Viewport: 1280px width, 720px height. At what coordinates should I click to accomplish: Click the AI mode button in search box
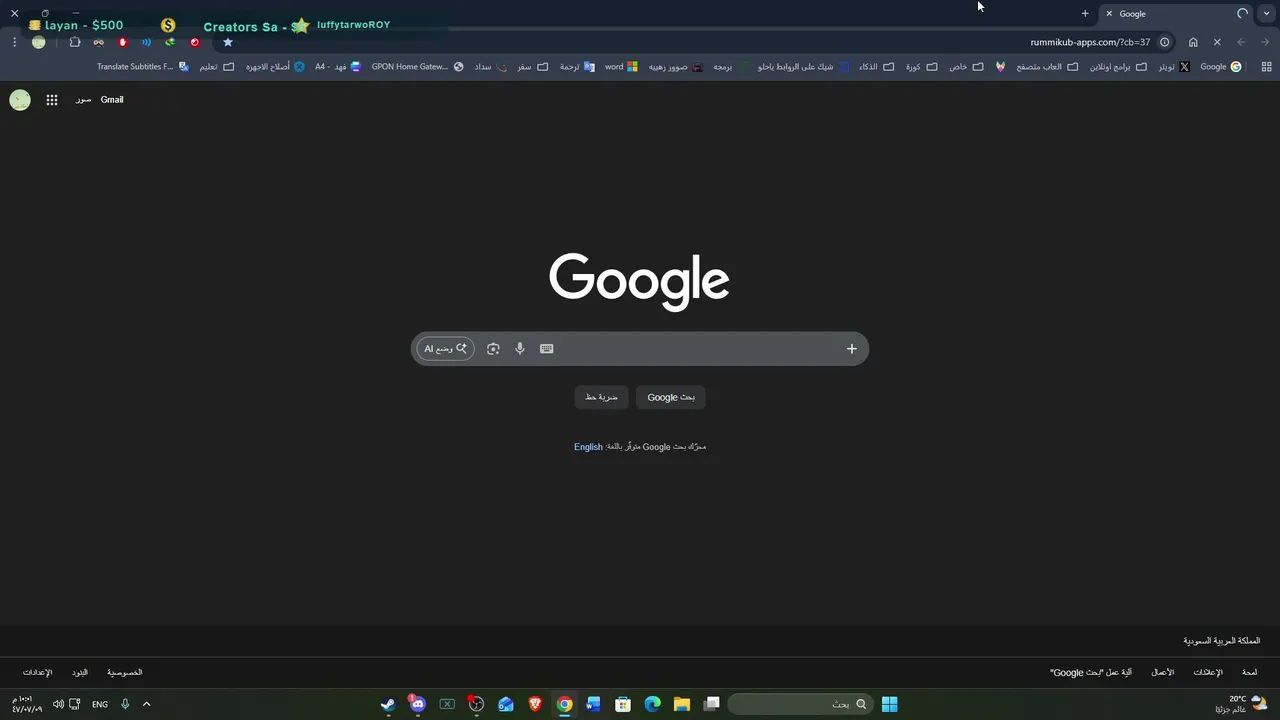(x=445, y=349)
